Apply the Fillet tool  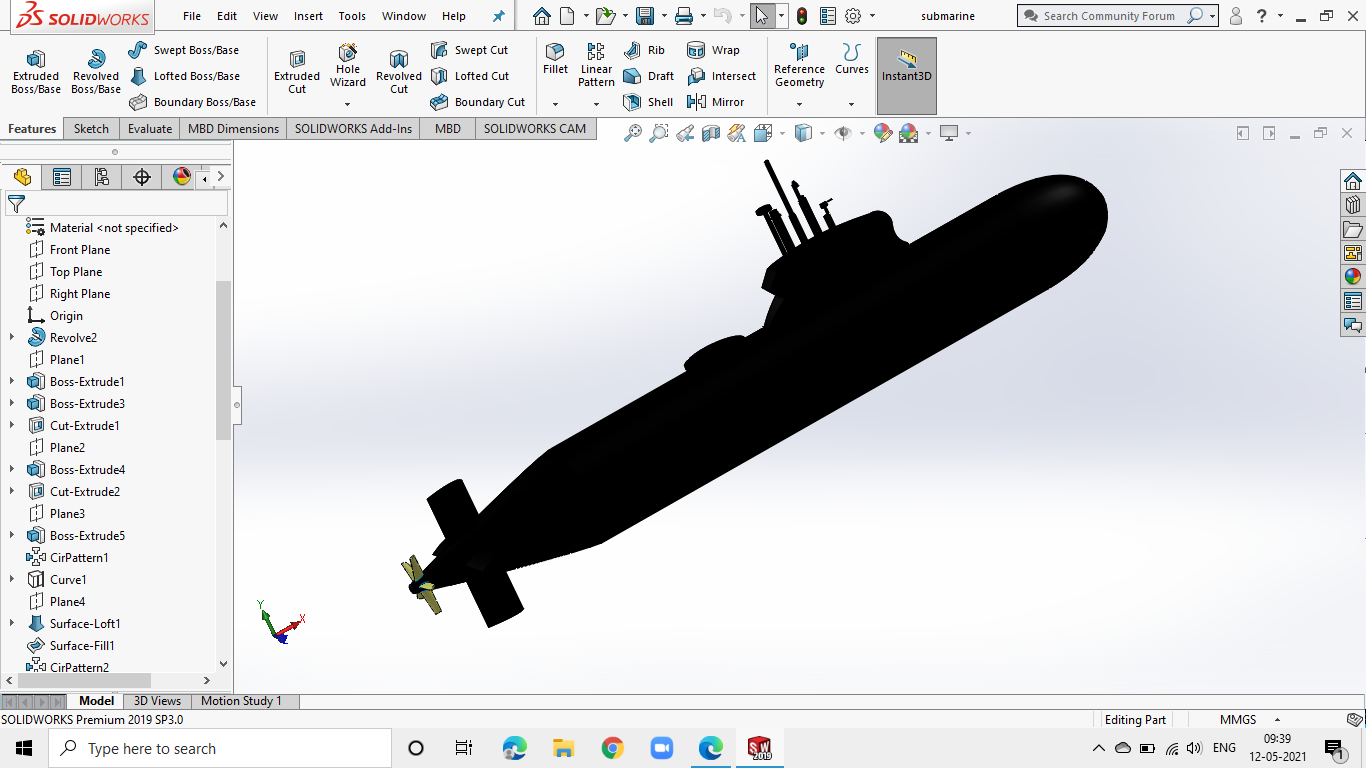point(555,59)
